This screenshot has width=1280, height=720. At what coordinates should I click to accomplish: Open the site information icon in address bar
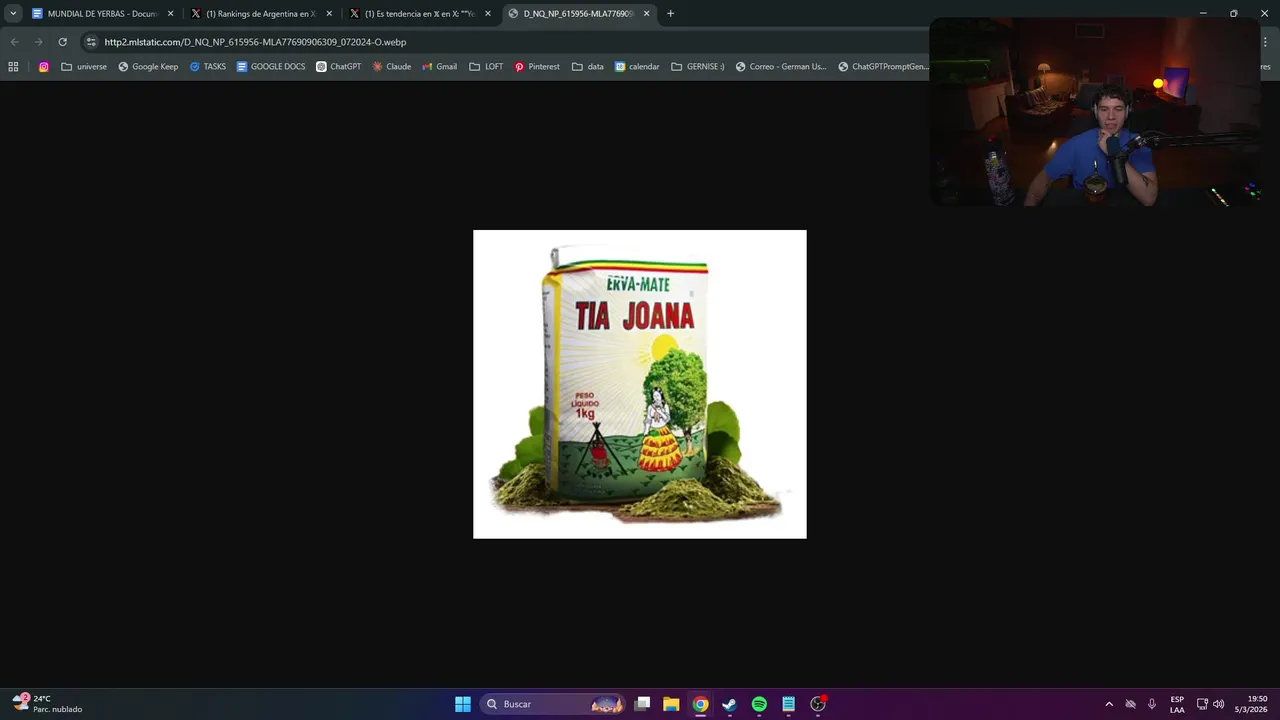point(91,42)
